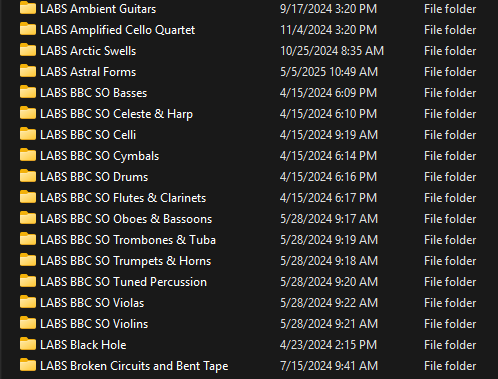Click the LABS Amplified Cello Quartet folder icon
Screen dimensions: 498x379
(28, 29)
